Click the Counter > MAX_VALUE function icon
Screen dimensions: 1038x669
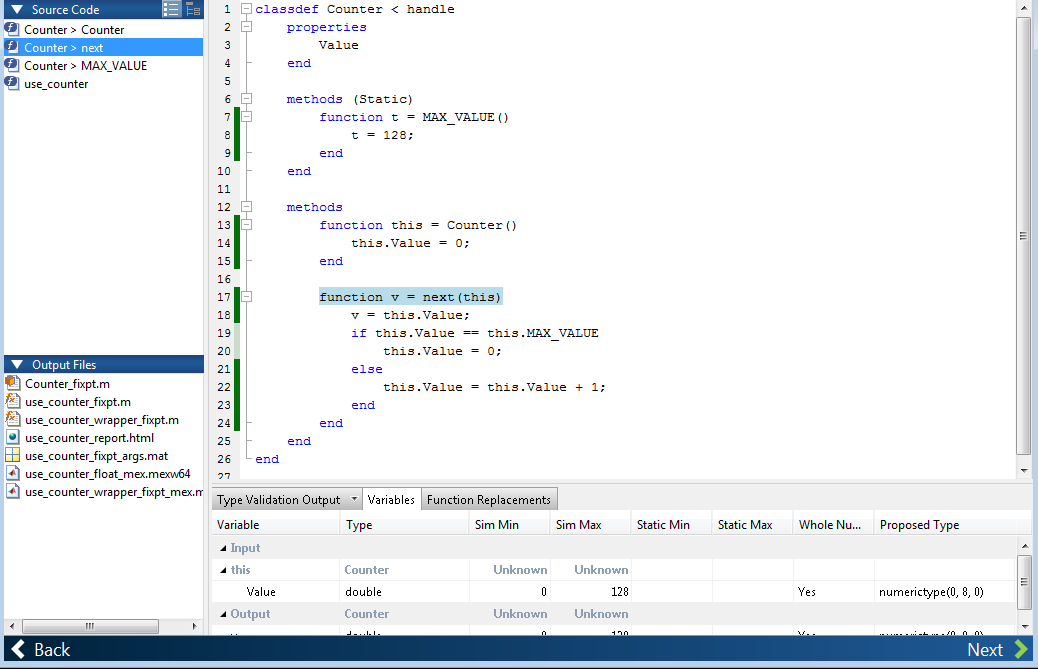pos(12,66)
